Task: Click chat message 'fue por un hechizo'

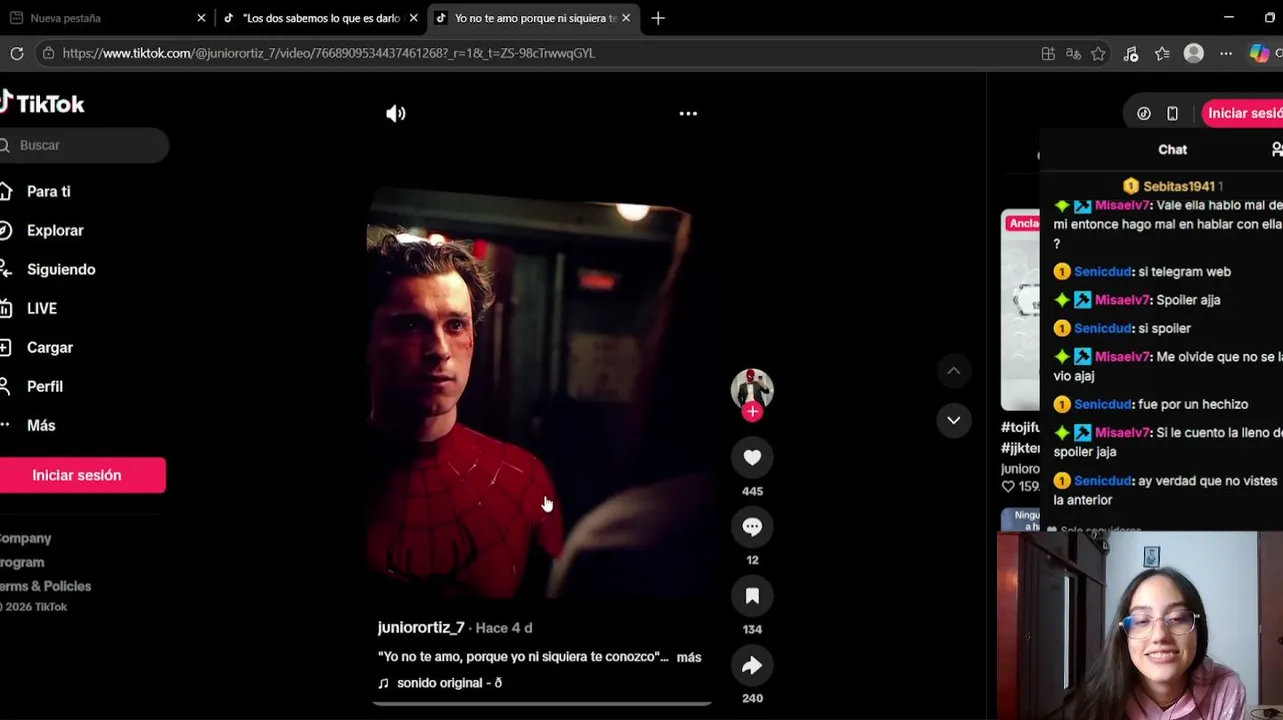Action: pos(1193,405)
